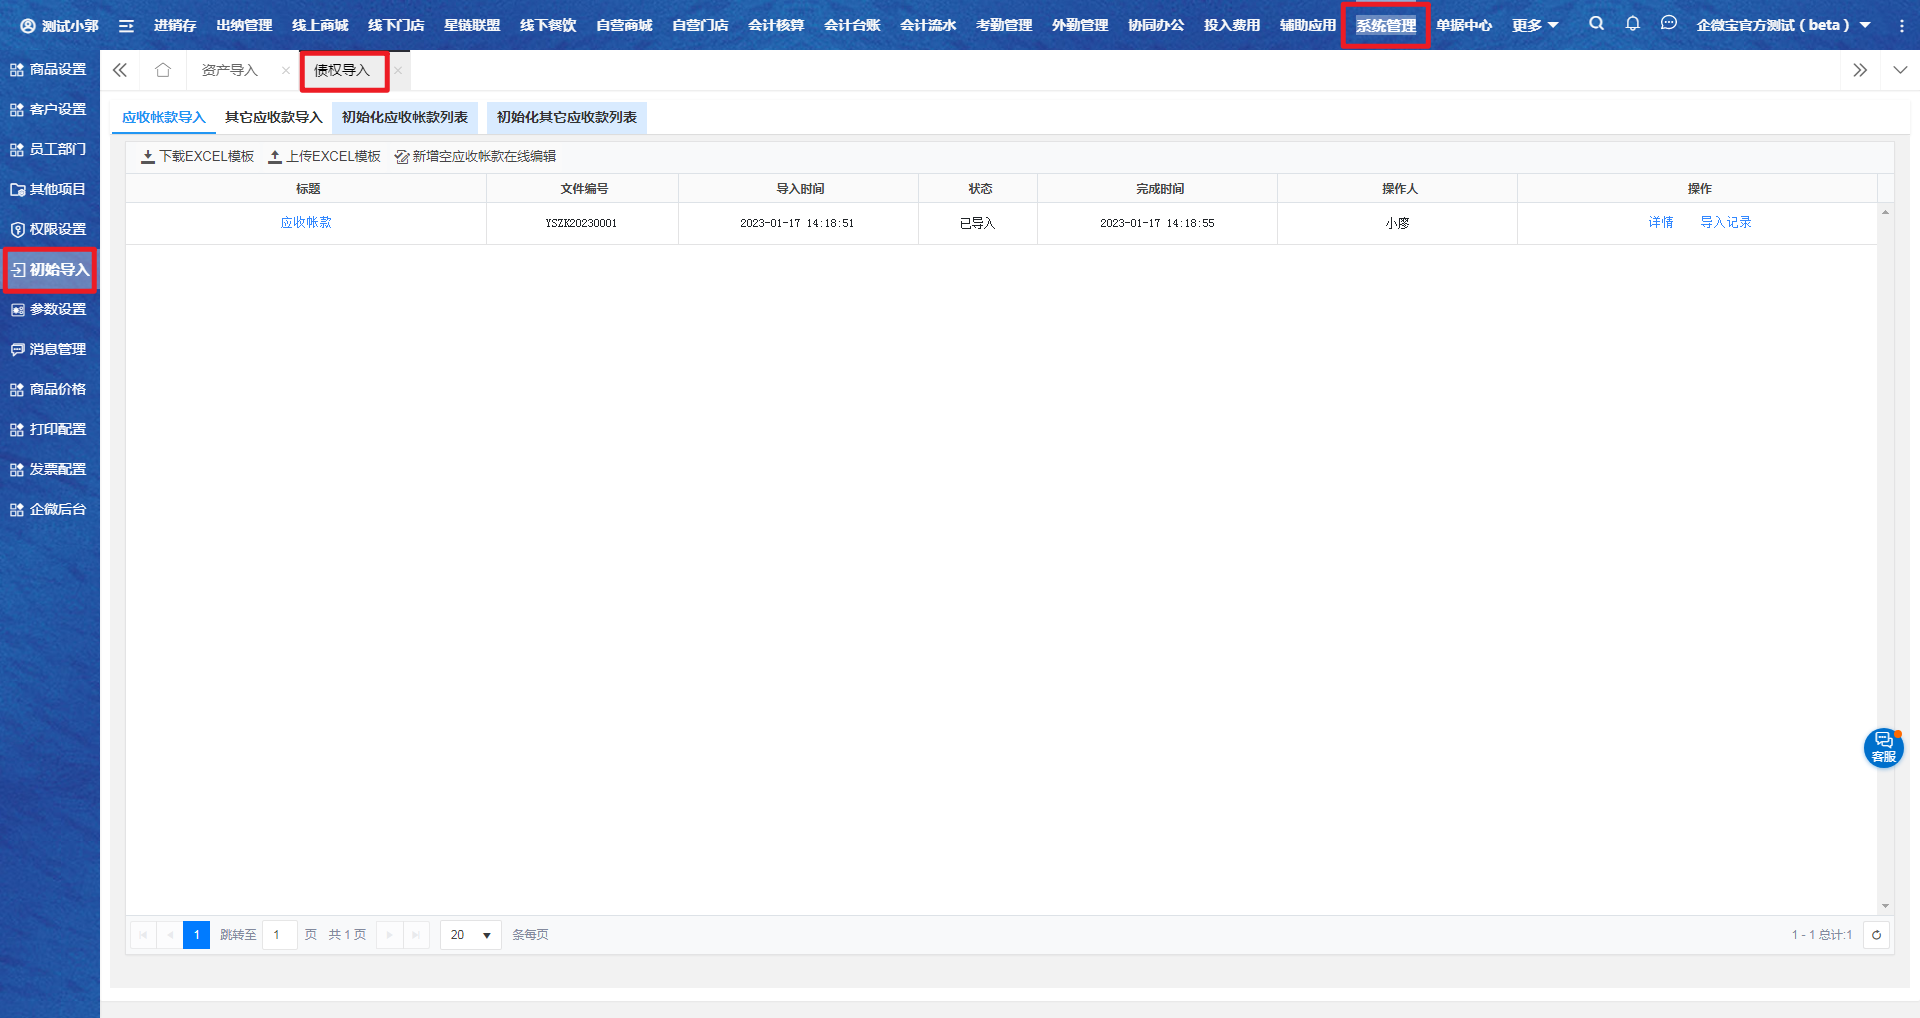Open the notification bell
The image size is (1920, 1018).
click(1632, 24)
